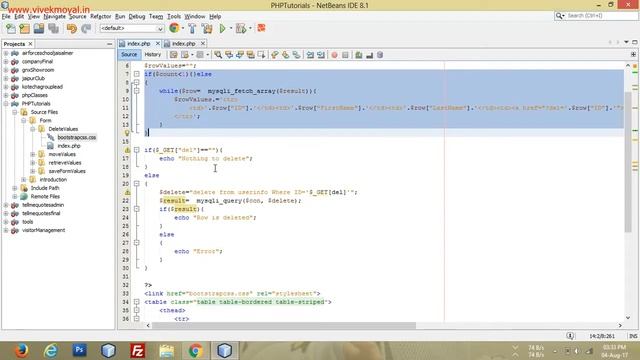Select Source view button
This screenshot has width=640, height=360.
(x=129, y=55)
